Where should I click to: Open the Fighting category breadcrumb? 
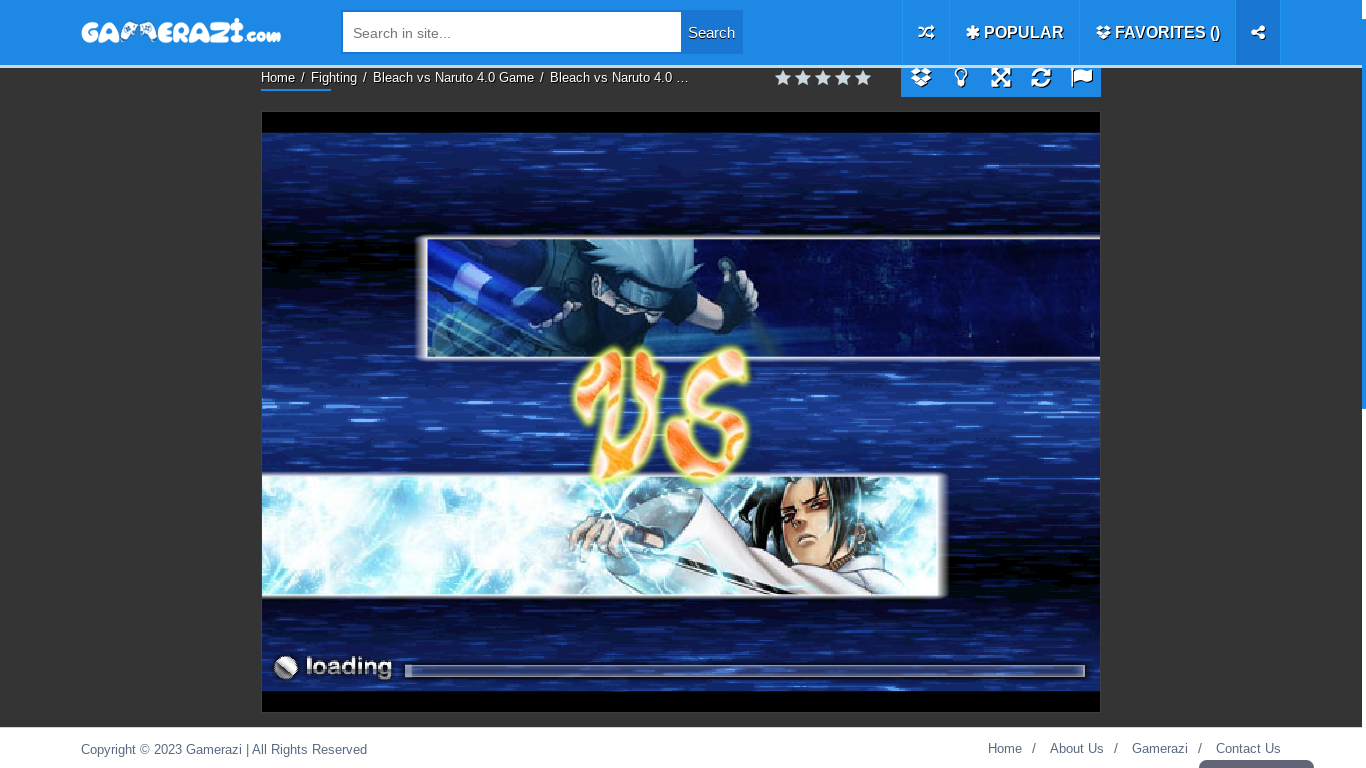tap(334, 77)
